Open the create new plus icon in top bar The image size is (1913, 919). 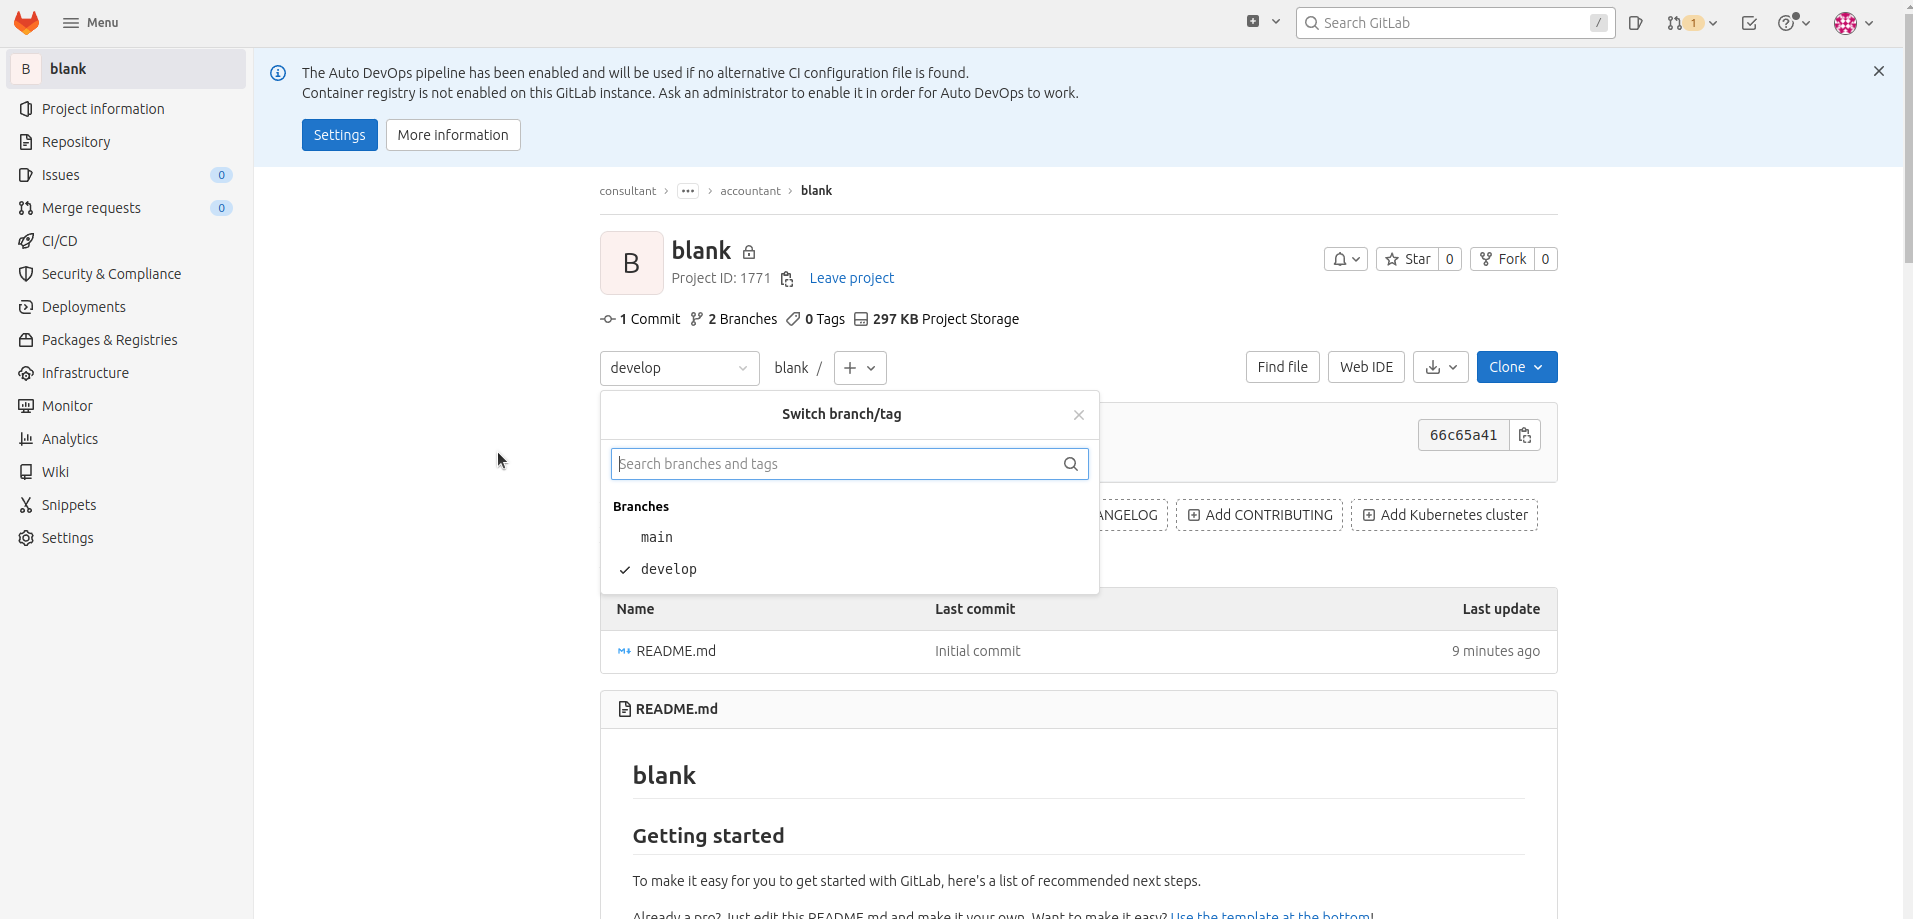(1263, 22)
